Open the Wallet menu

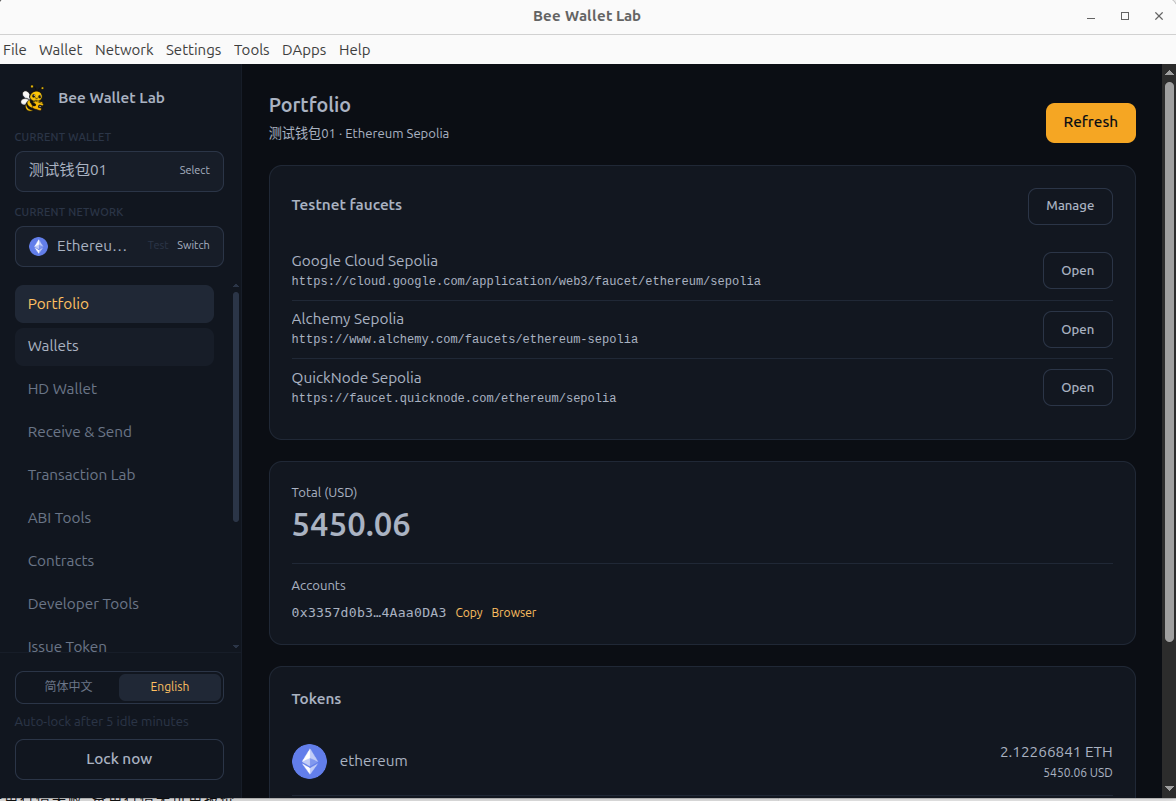pos(61,50)
